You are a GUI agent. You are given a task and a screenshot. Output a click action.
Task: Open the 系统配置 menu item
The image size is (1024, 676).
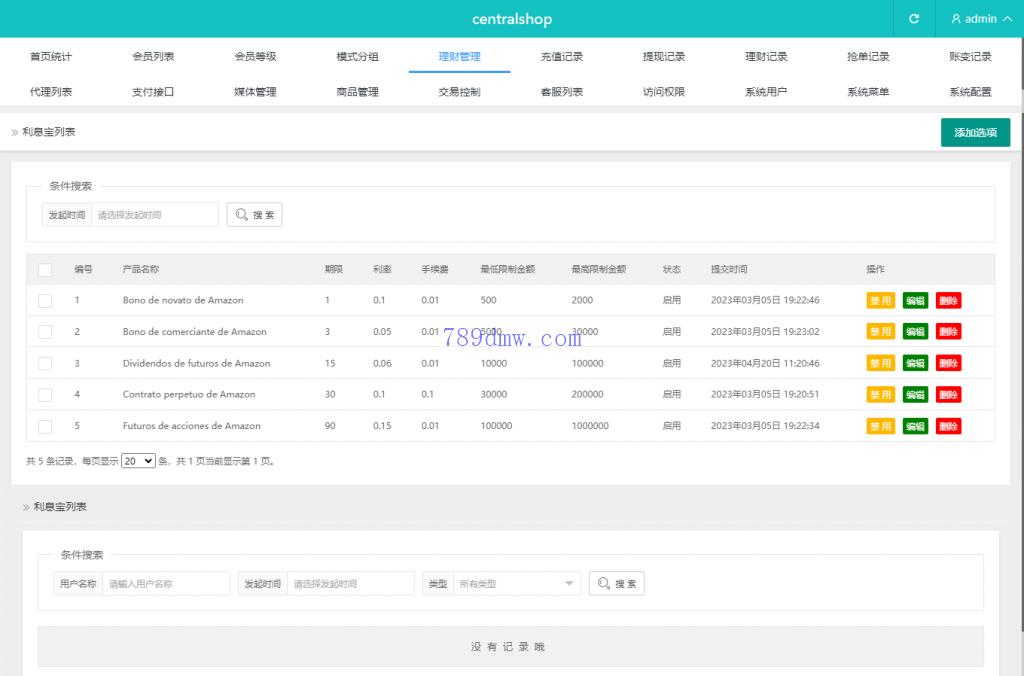970,92
